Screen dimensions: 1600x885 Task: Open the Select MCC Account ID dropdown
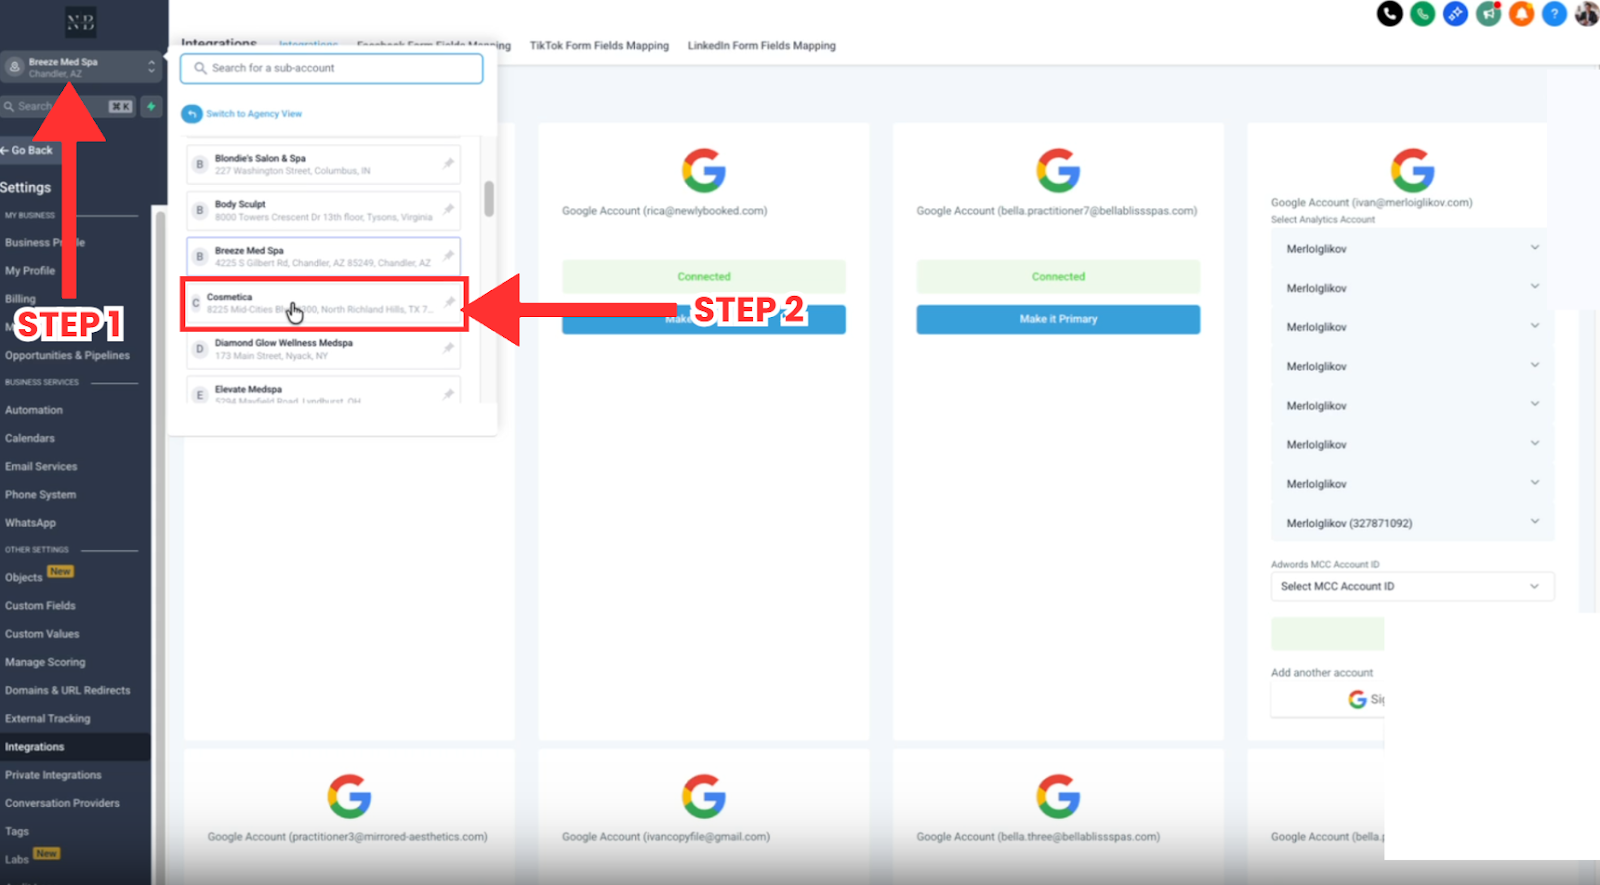(1412, 586)
